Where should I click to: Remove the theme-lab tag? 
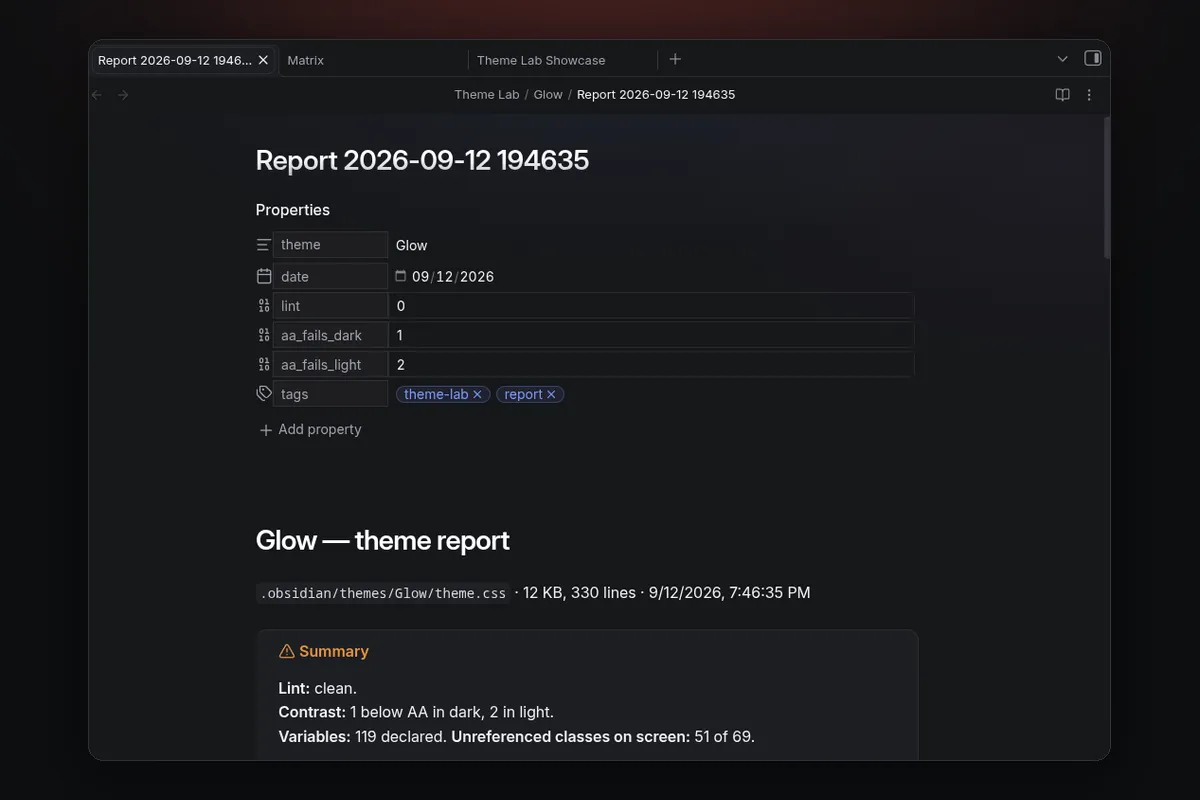[478, 395]
